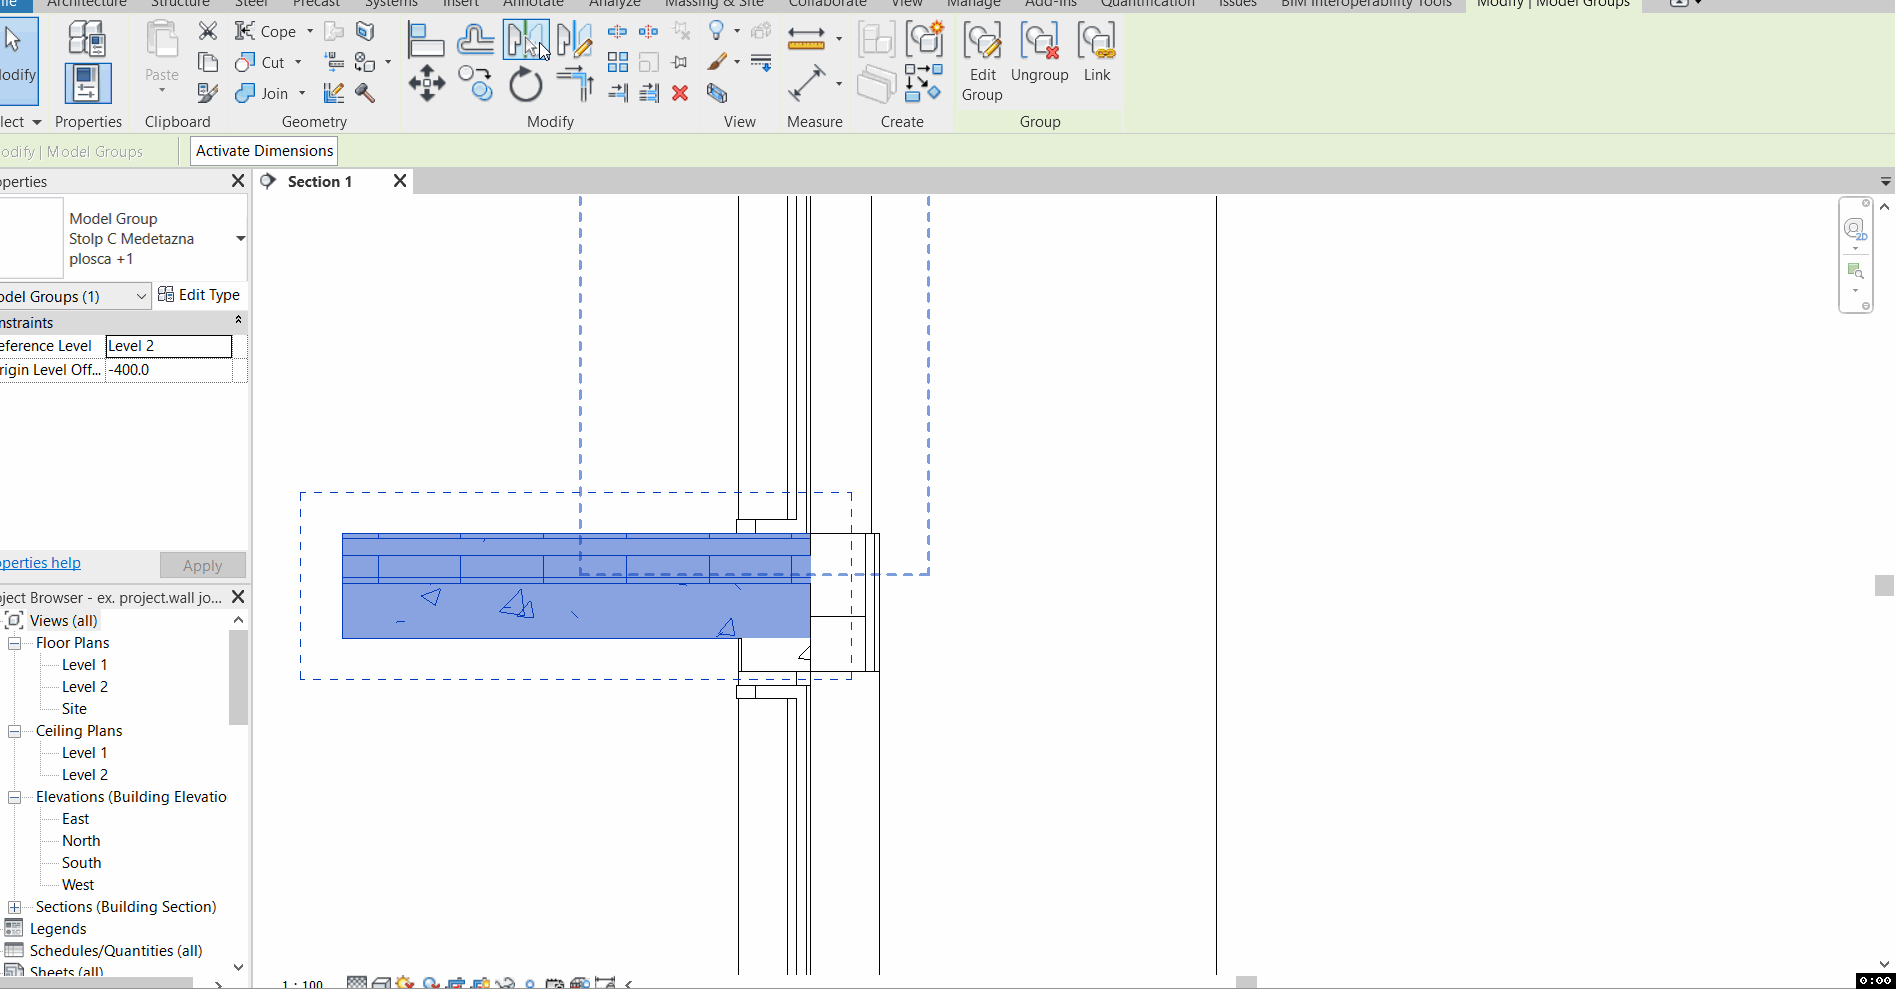Screen dimensions: 1896x989
Task: Toggle Temporary Hide/Isolate in view control bar
Action: [505, 982]
